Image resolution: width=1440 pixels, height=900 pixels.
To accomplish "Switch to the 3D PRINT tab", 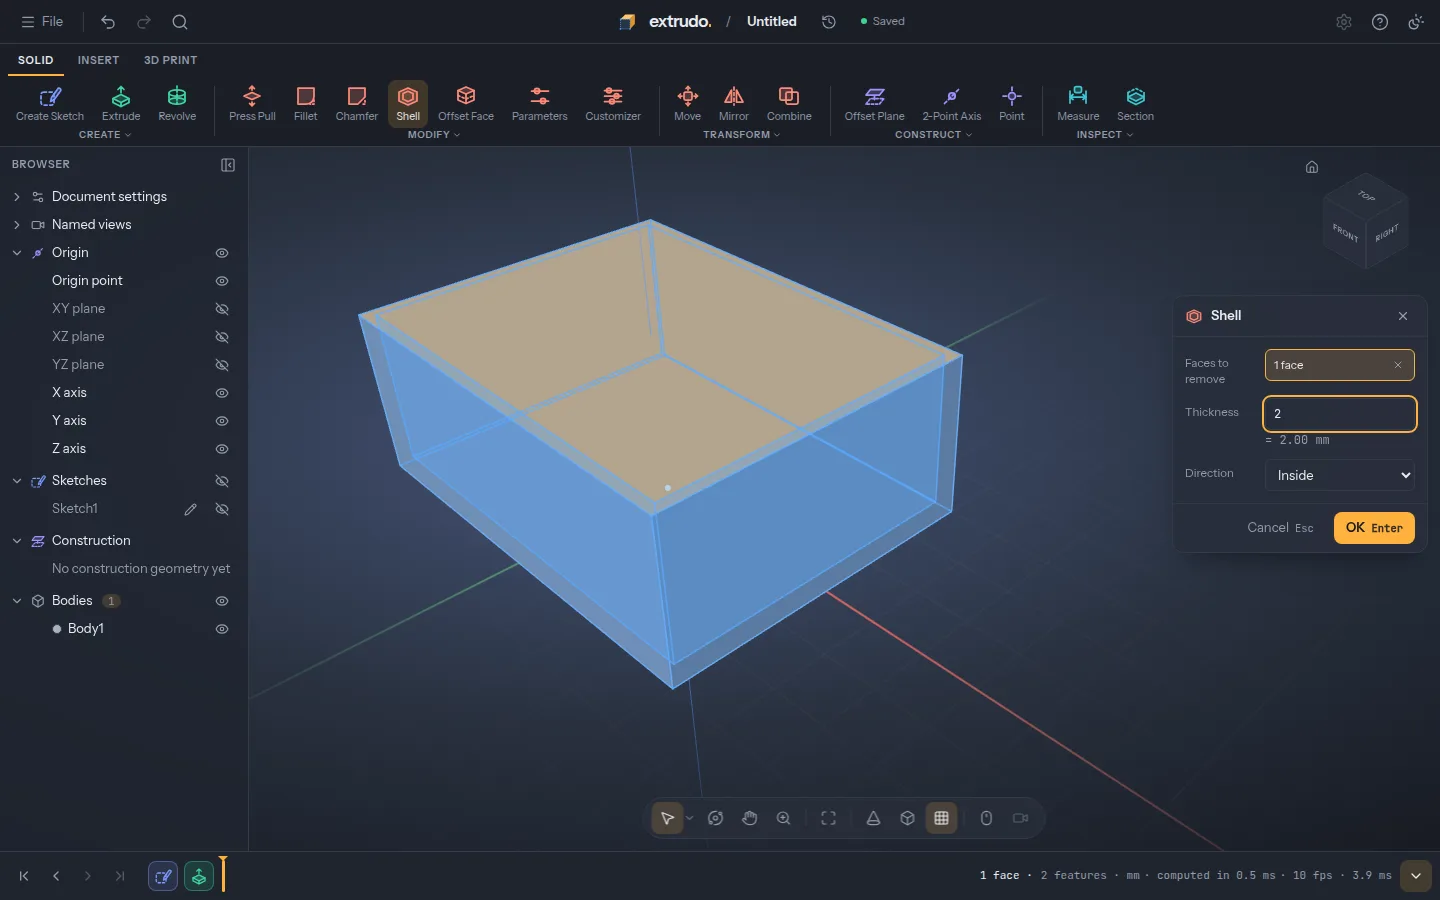I will tap(170, 60).
